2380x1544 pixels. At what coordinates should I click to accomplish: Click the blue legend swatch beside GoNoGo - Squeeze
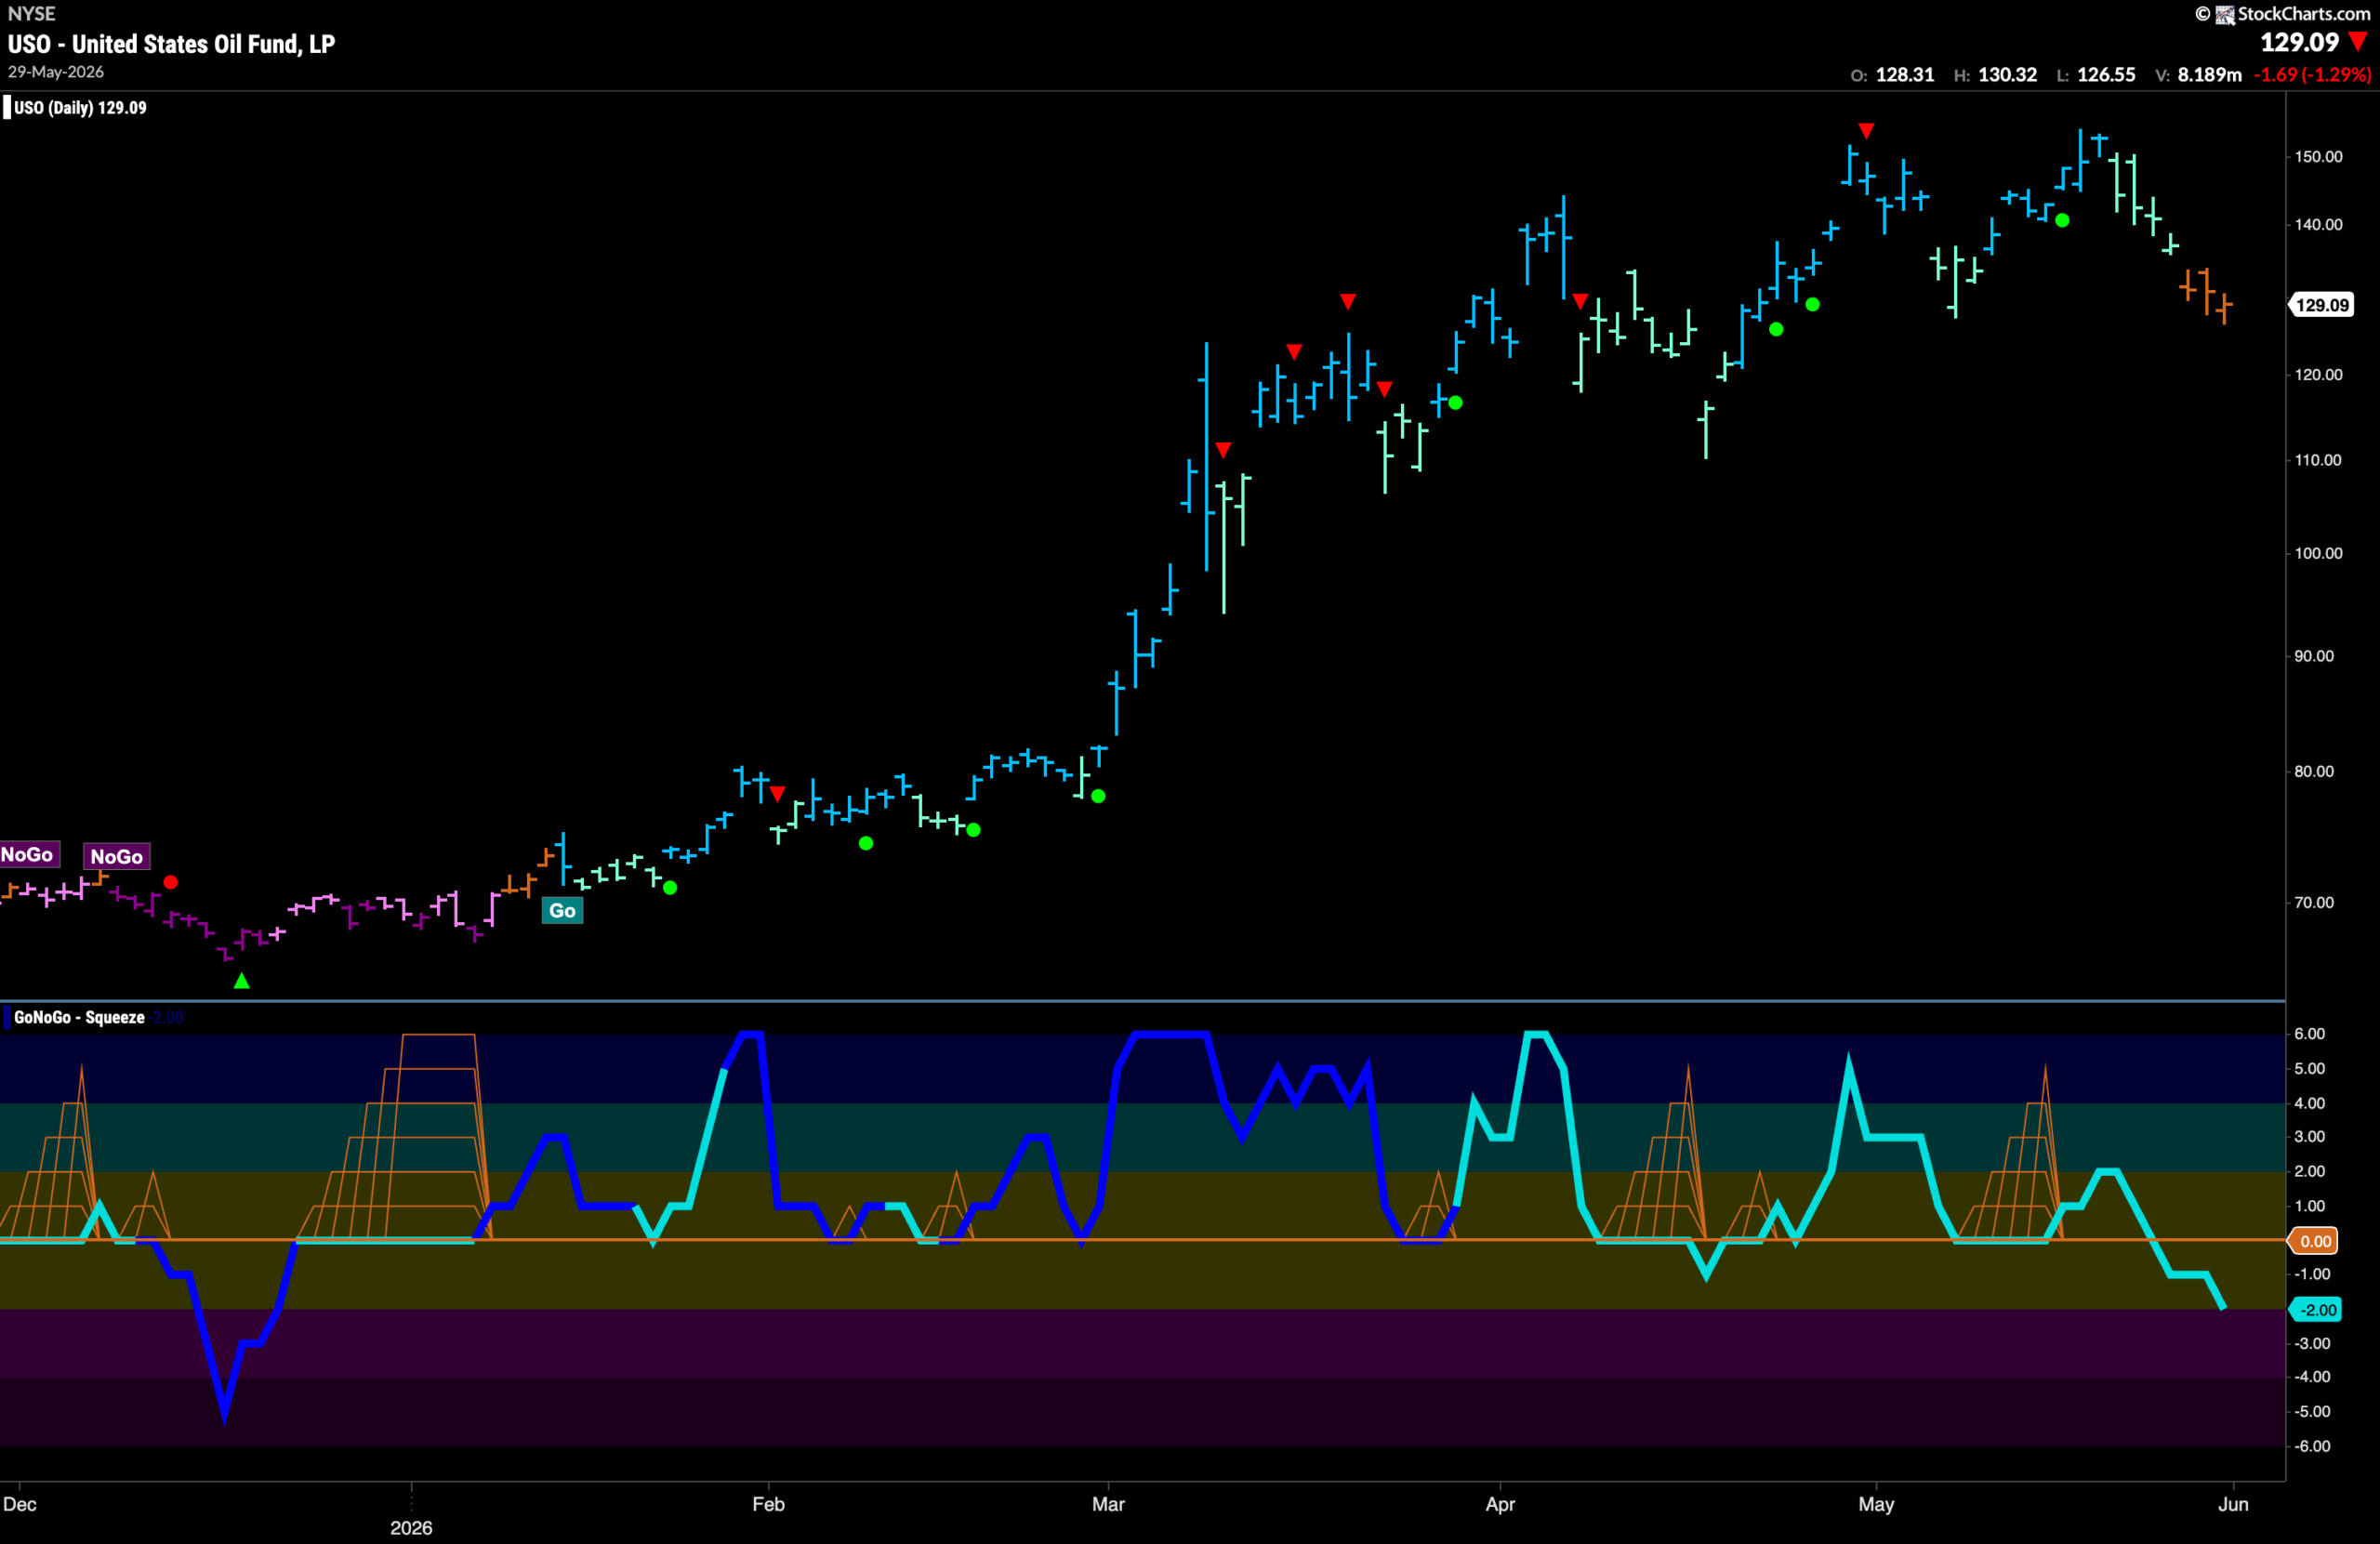[x=7, y=1017]
